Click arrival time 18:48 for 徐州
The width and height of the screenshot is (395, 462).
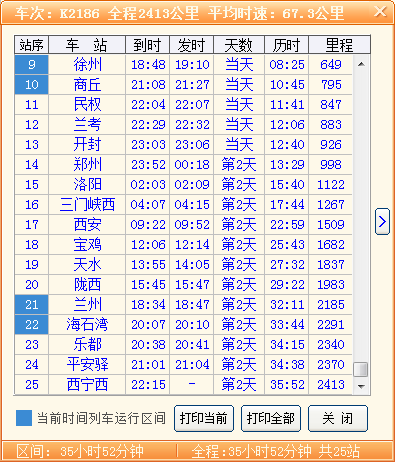[x=148, y=65]
